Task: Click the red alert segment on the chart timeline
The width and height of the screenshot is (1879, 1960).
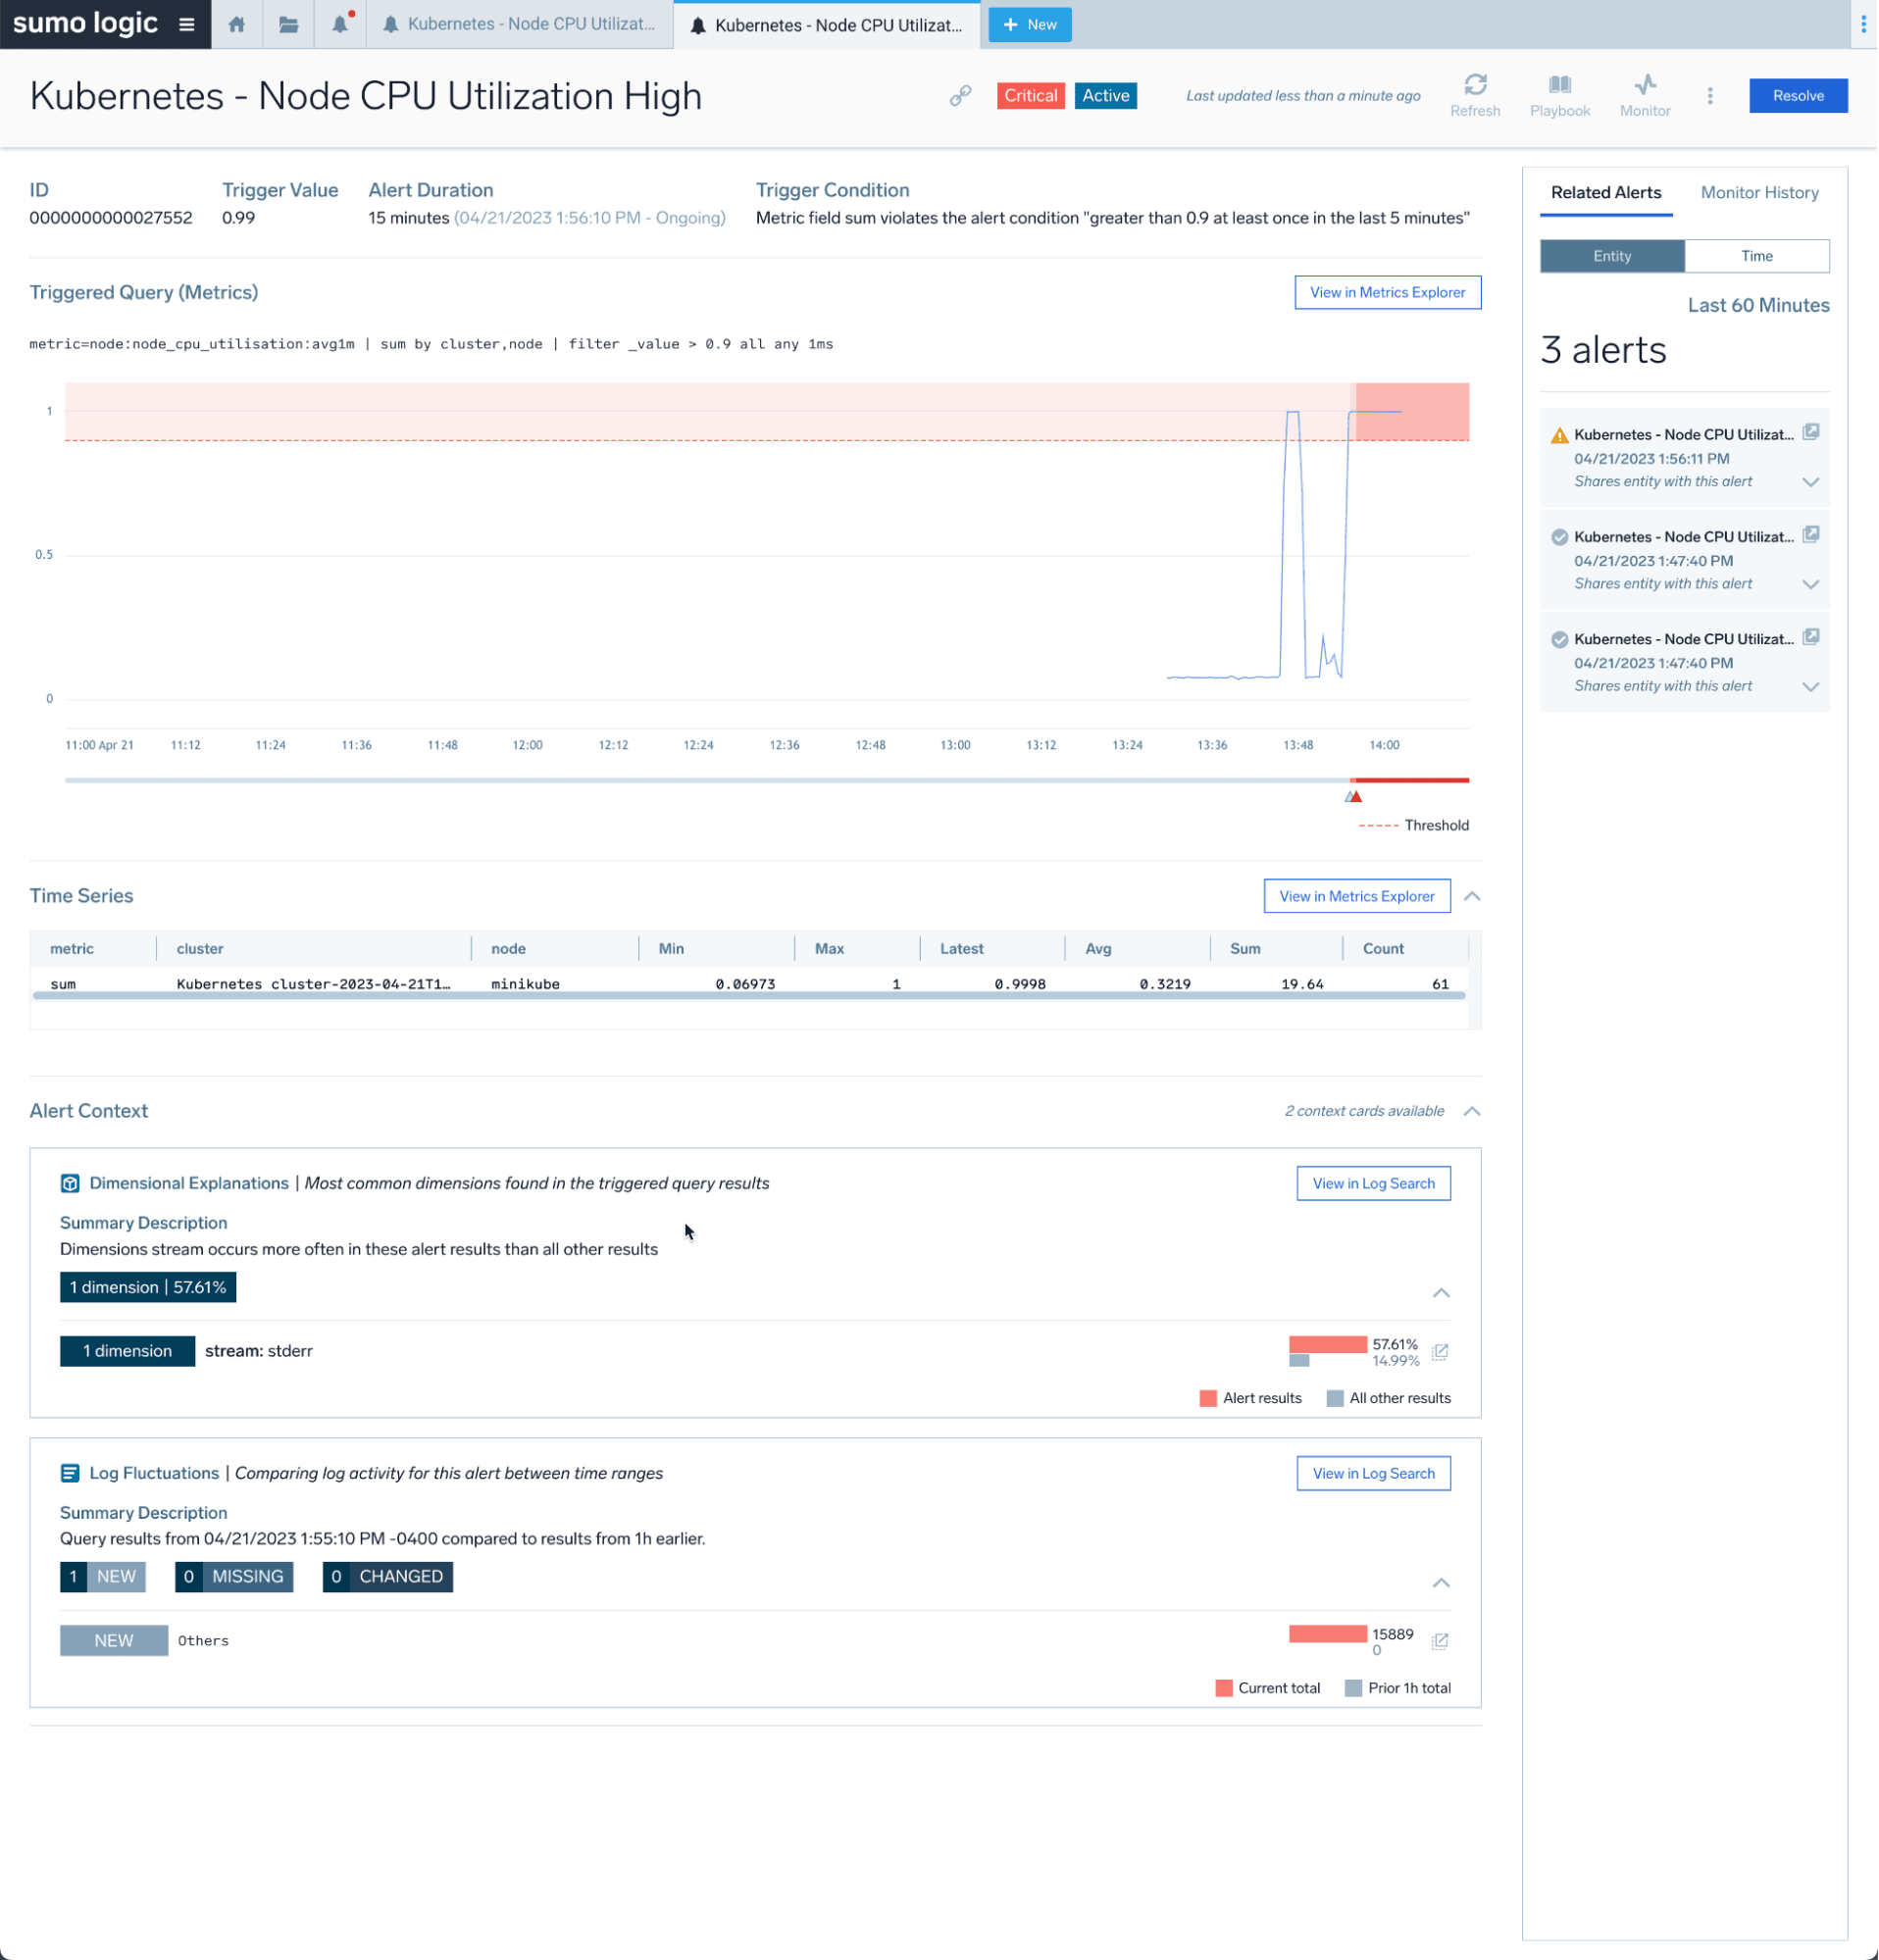Action: (1411, 780)
